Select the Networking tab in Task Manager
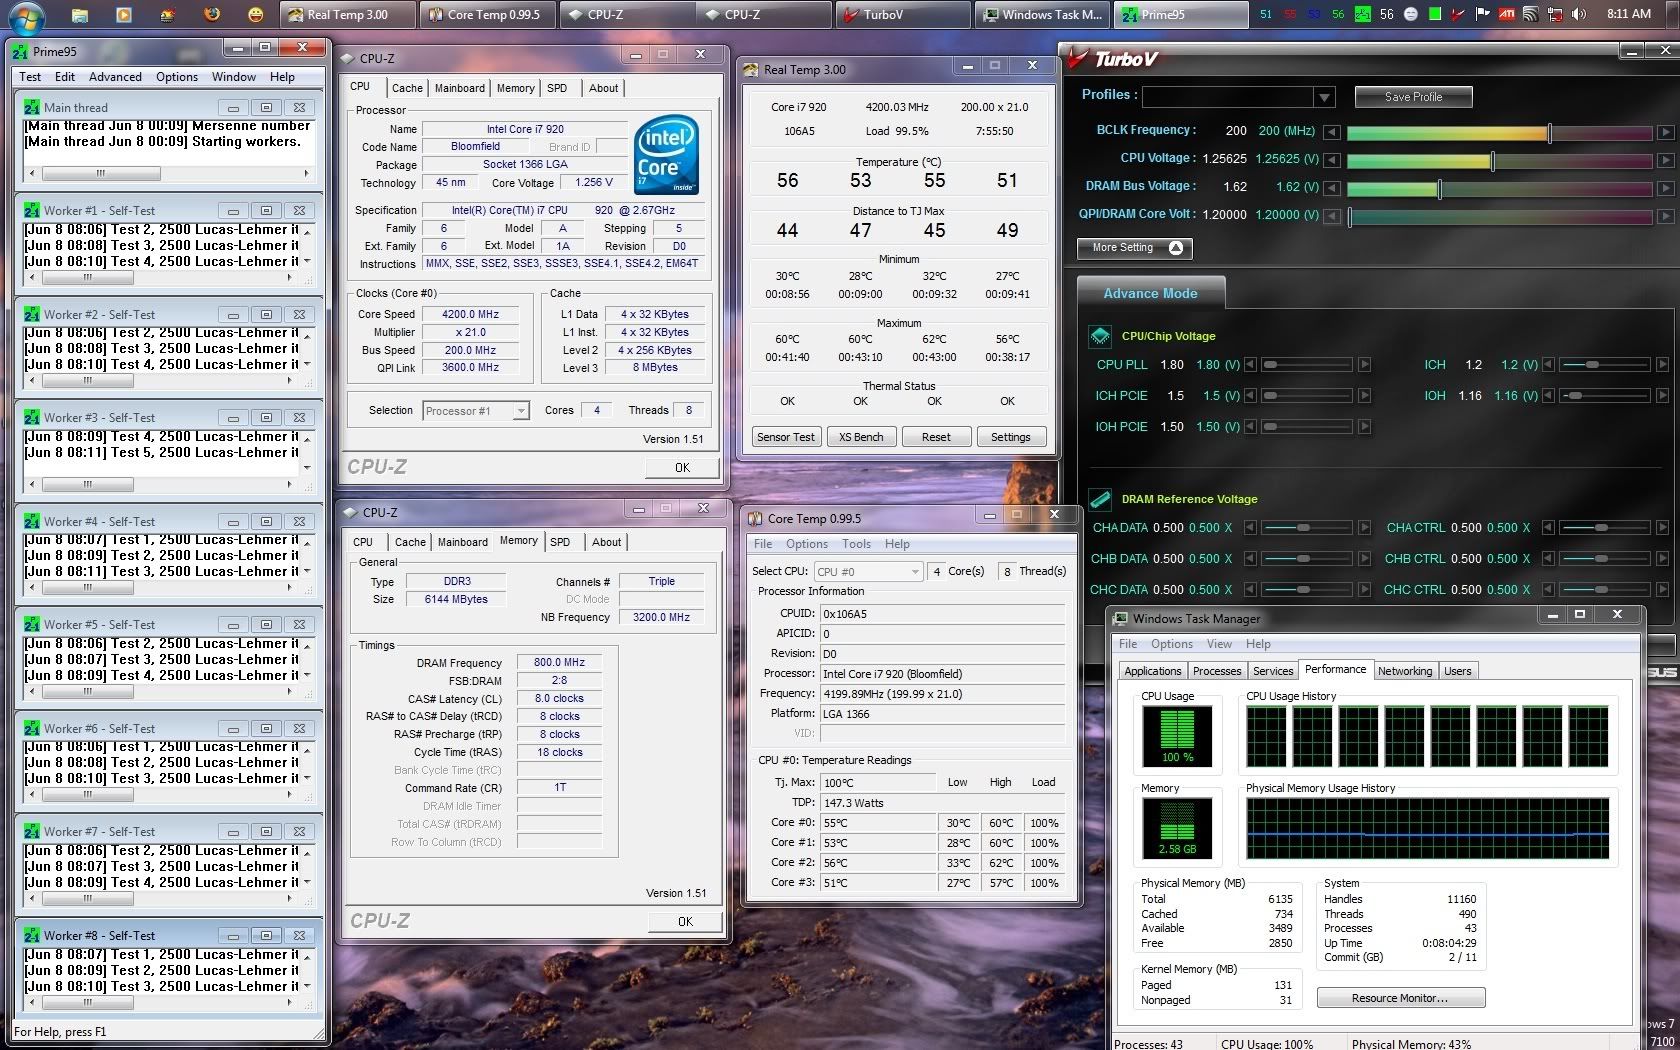This screenshot has width=1680, height=1050. point(1404,671)
